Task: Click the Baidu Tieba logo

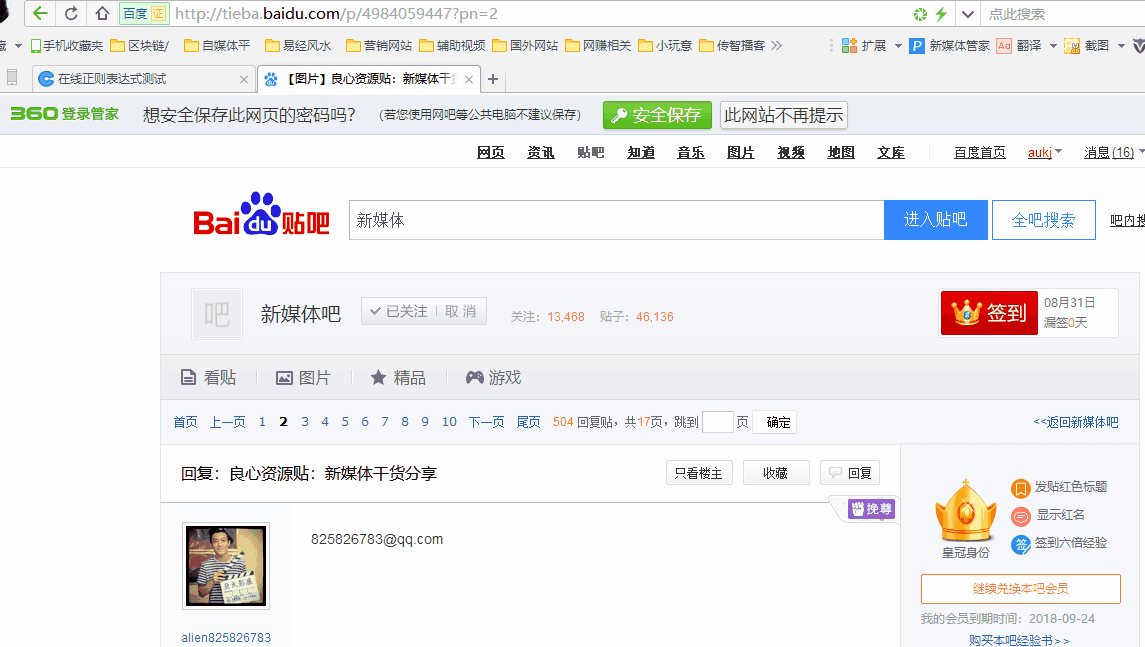Action: pyautogui.click(x=261, y=215)
